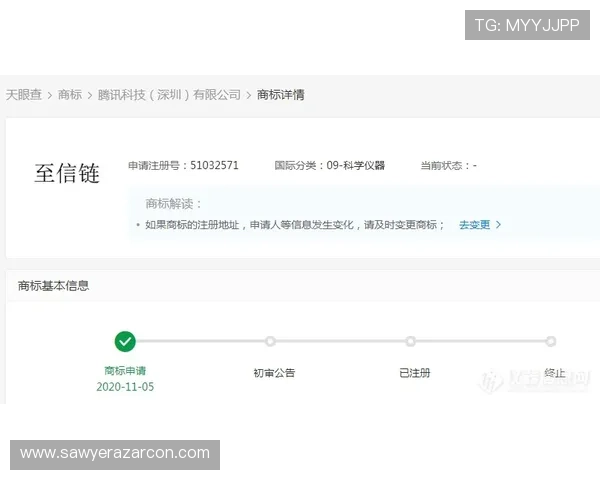600x480 pixels.
Task: Go to the 商标 breadcrumb level
Action: click(x=70, y=95)
